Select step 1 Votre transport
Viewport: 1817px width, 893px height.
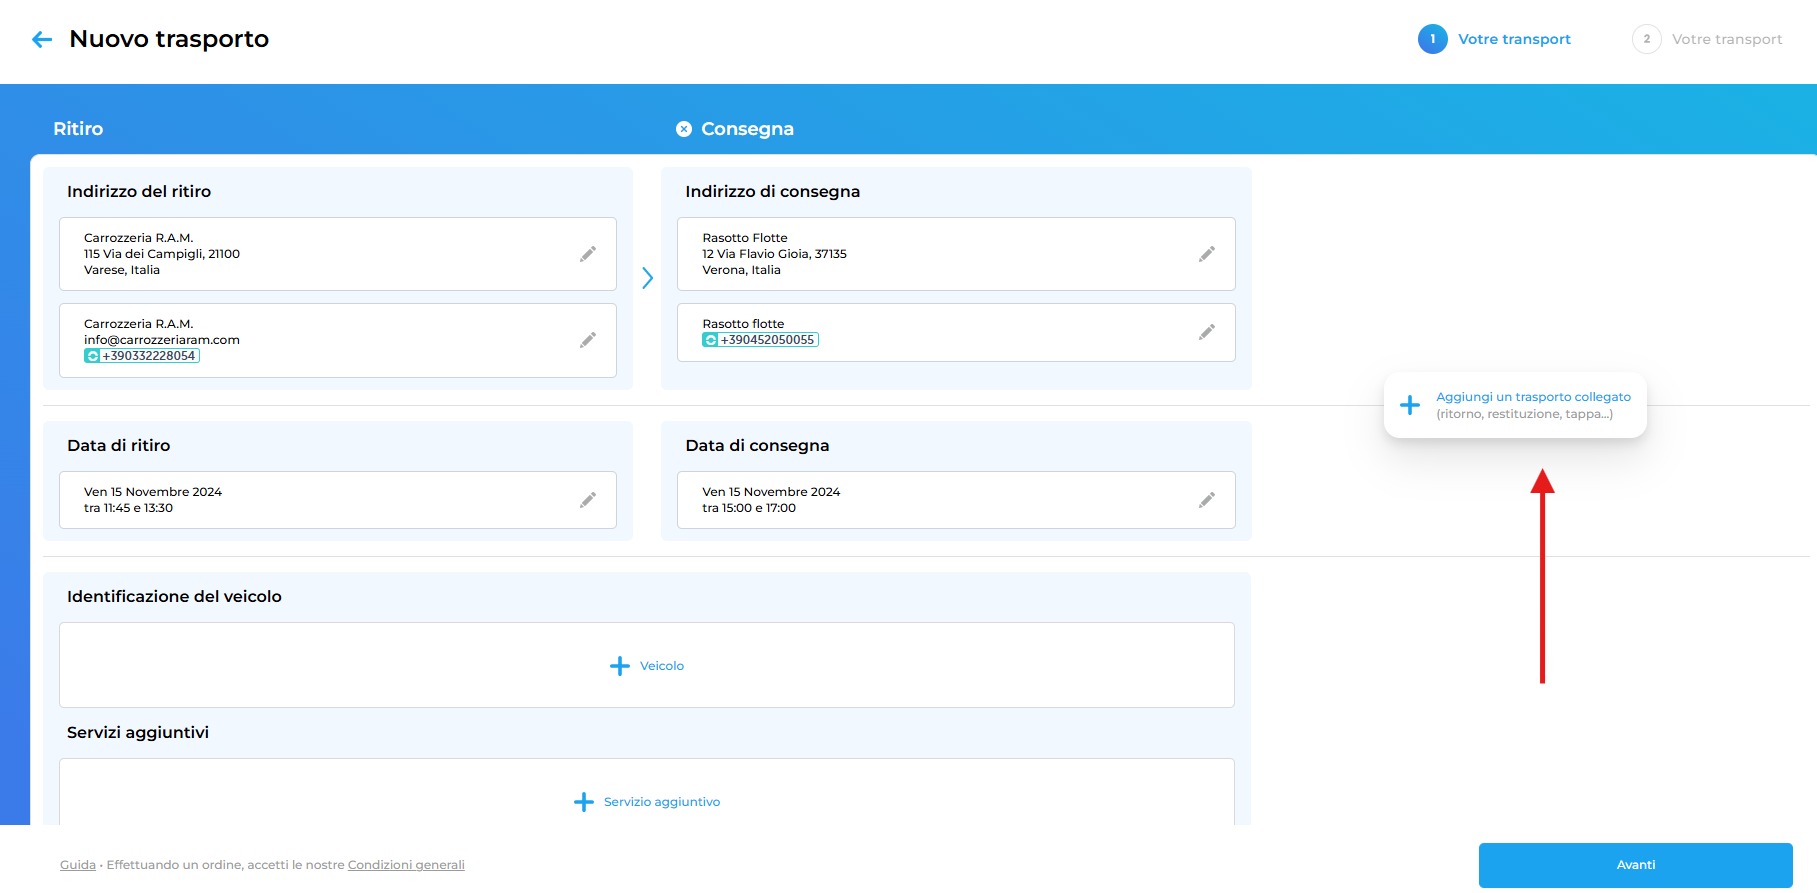pos(1494,39)
